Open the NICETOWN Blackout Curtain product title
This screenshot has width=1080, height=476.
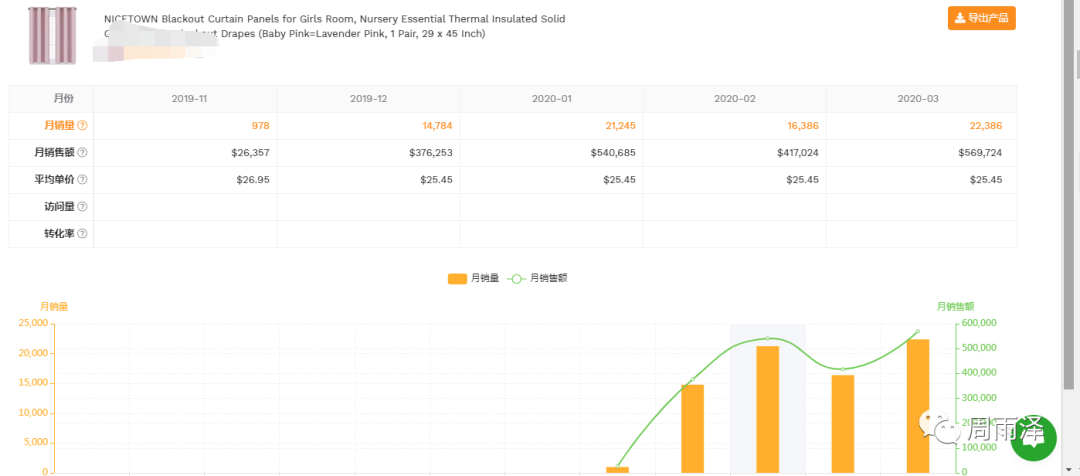click(334, 20)
